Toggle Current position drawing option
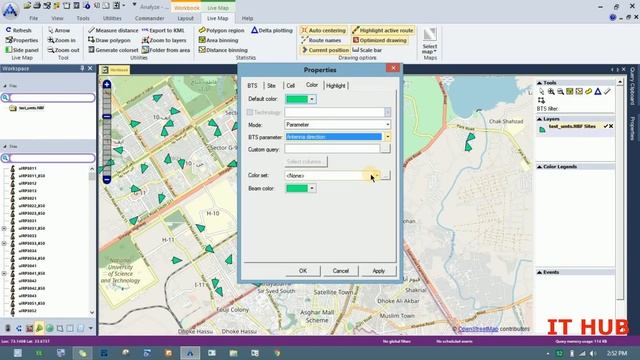 325,50
